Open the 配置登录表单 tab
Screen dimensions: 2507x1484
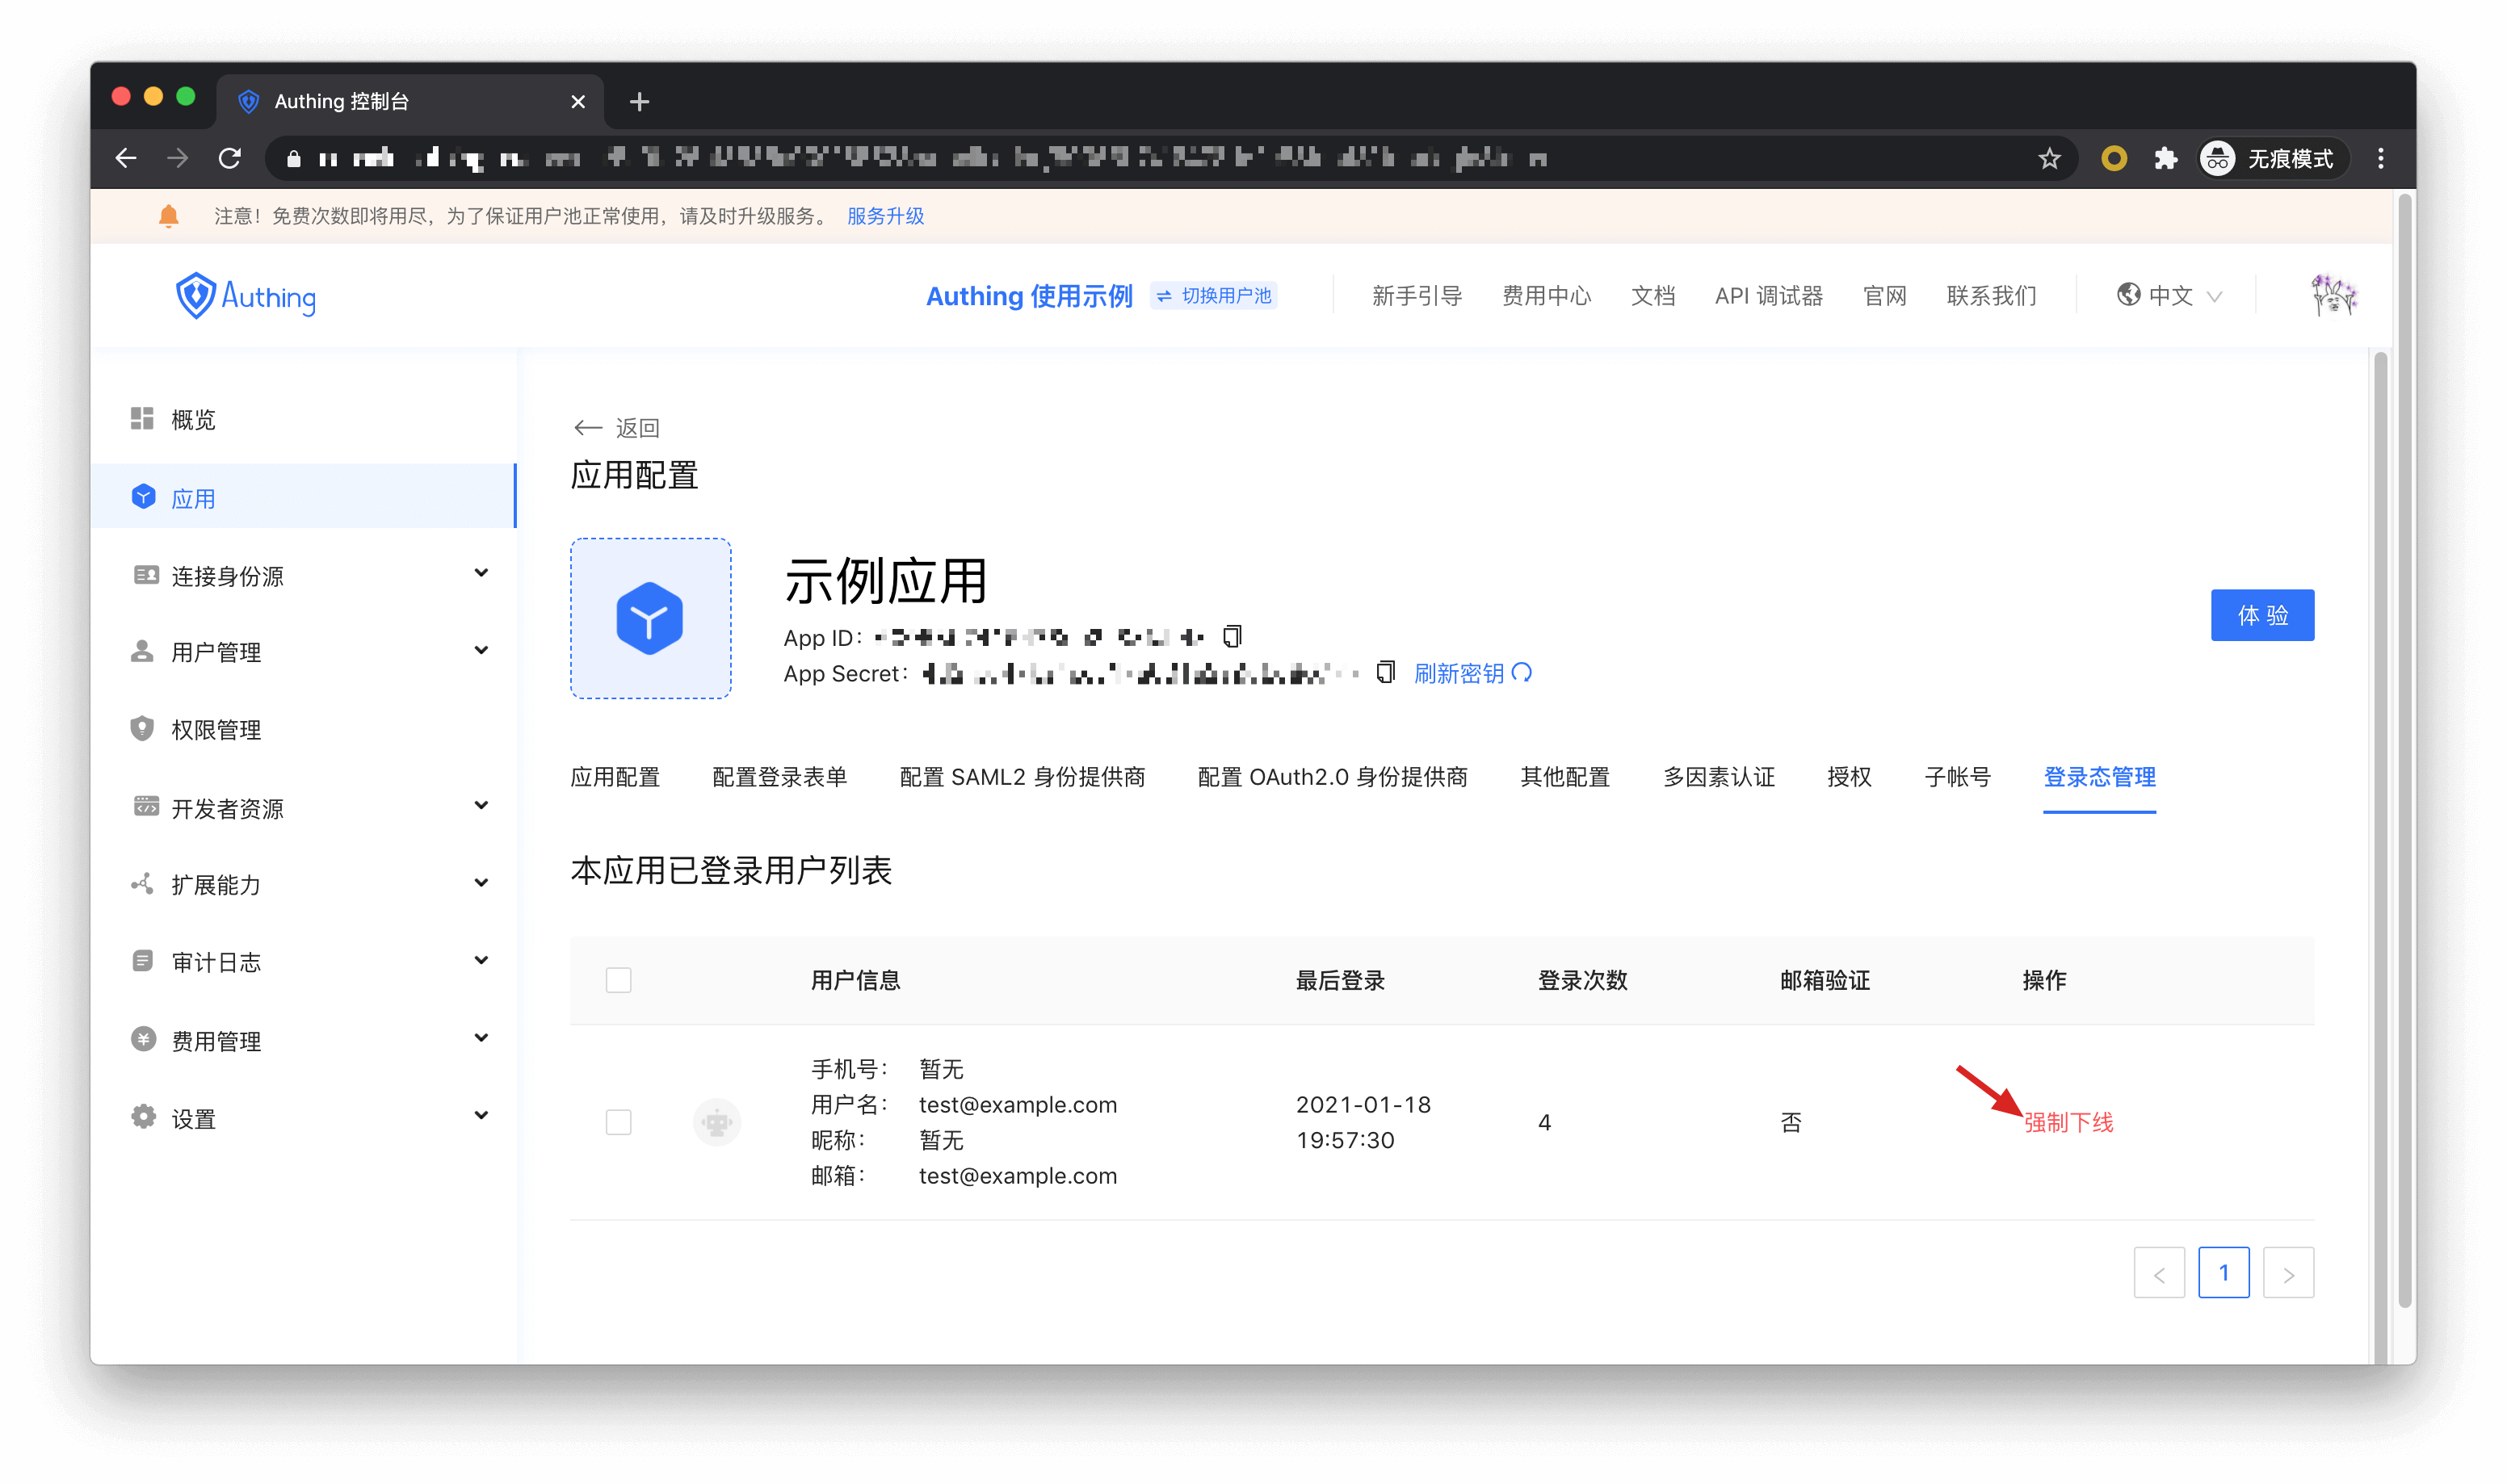coord(779,777)
